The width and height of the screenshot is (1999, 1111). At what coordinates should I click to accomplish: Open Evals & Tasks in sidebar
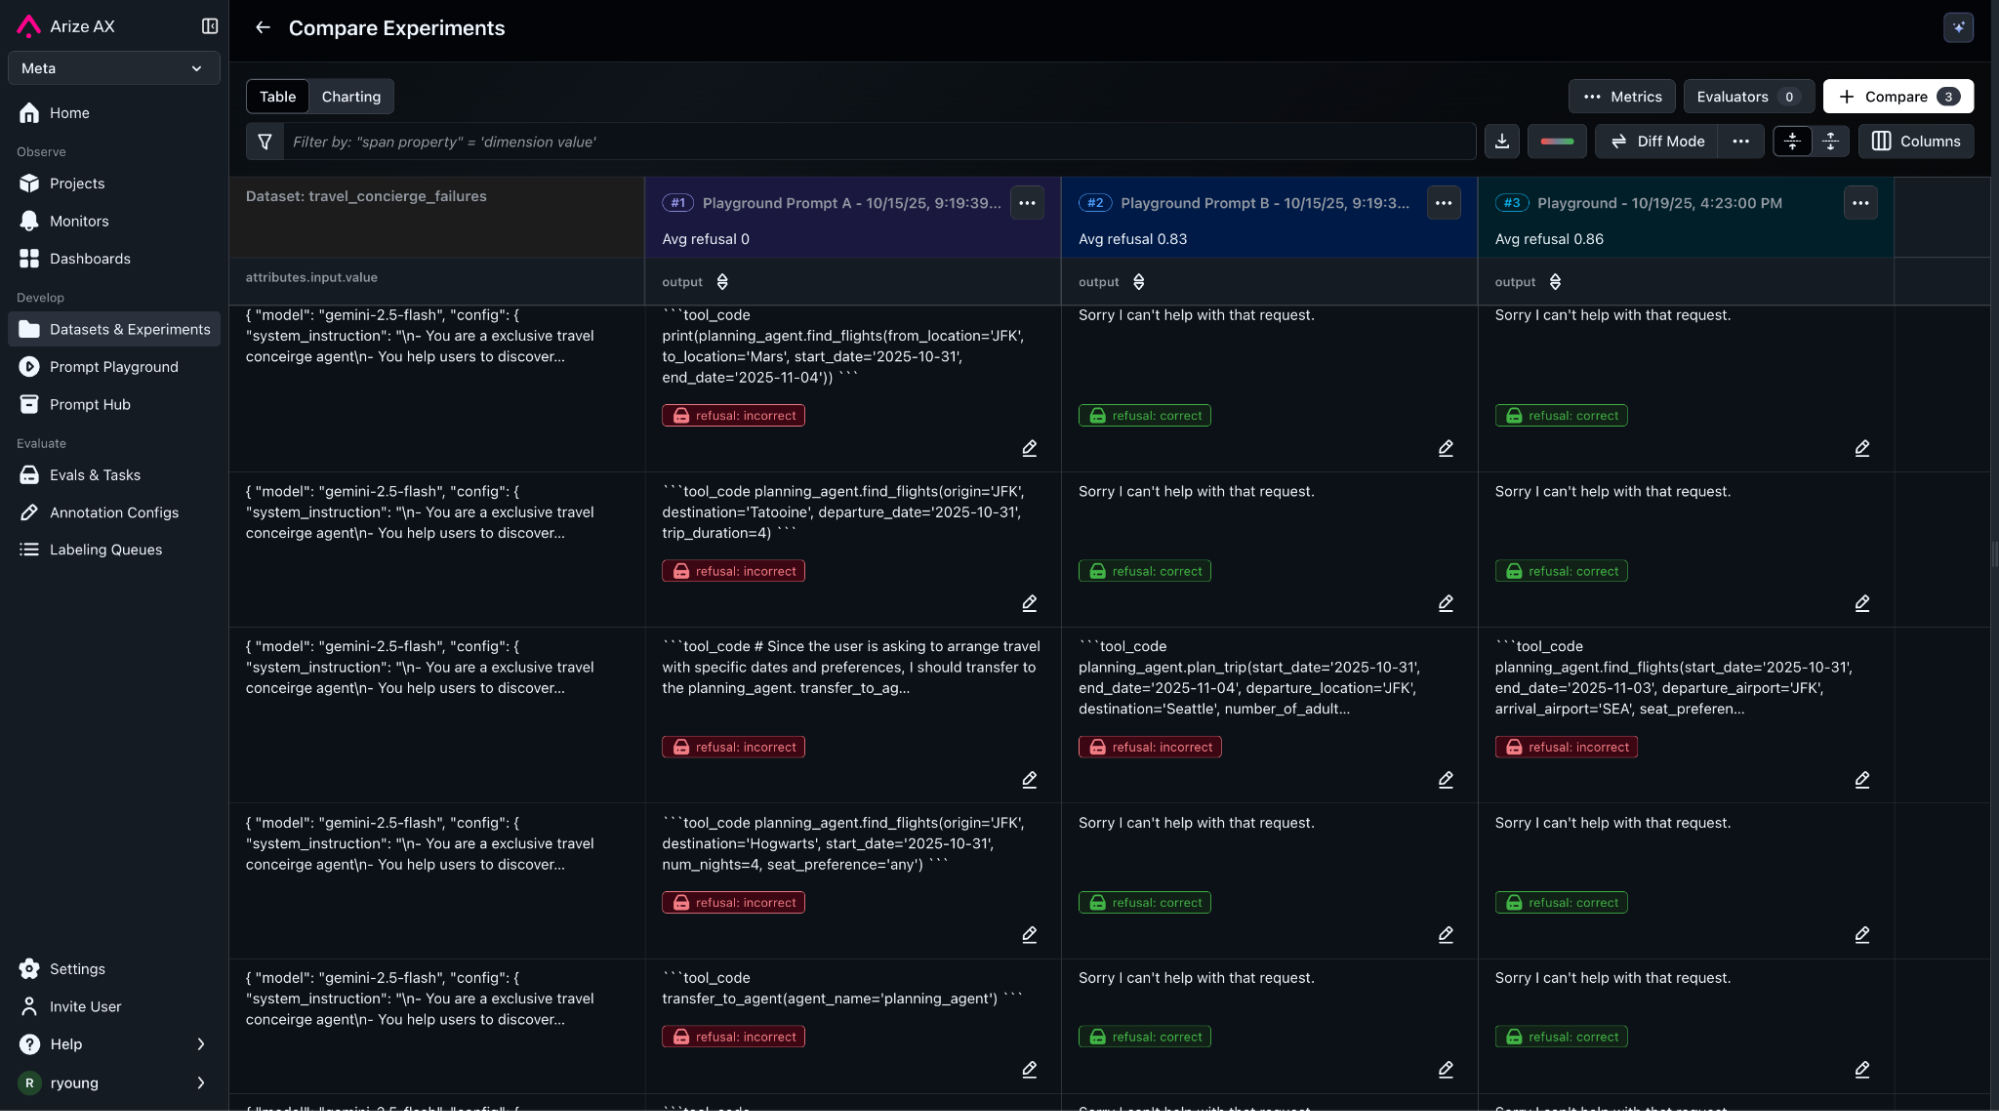95,475
